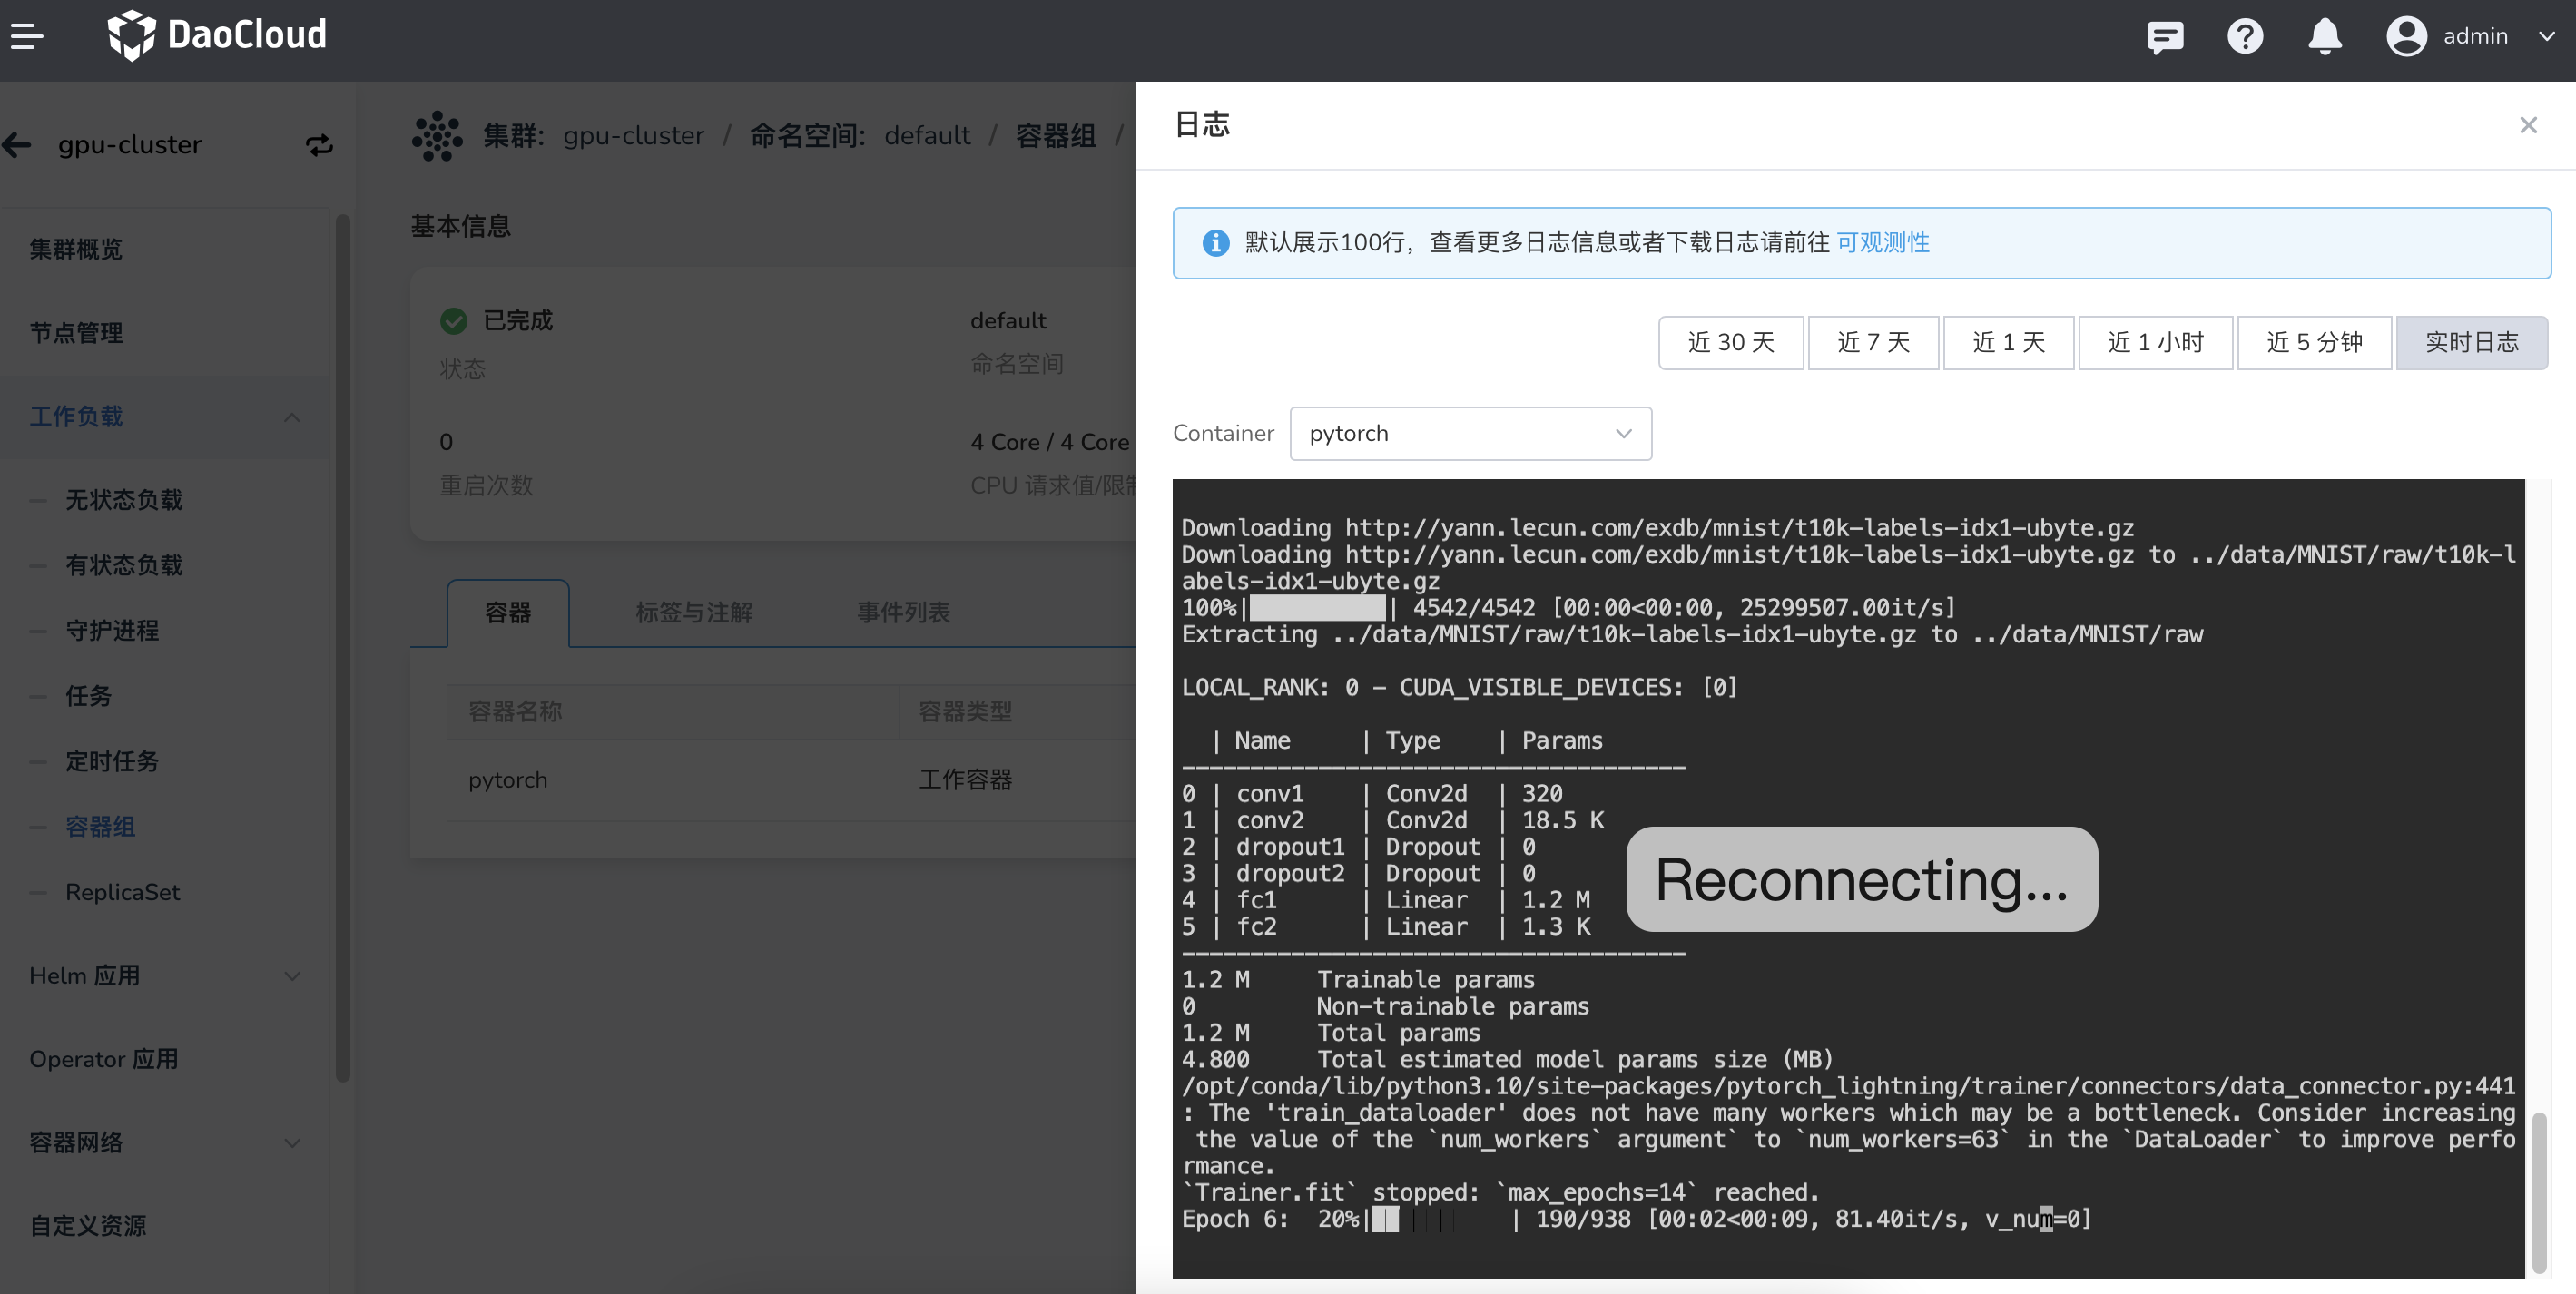Click the DaoCloud logo
Screen dimensions: 2576x1294
click(x=217, y=36)
